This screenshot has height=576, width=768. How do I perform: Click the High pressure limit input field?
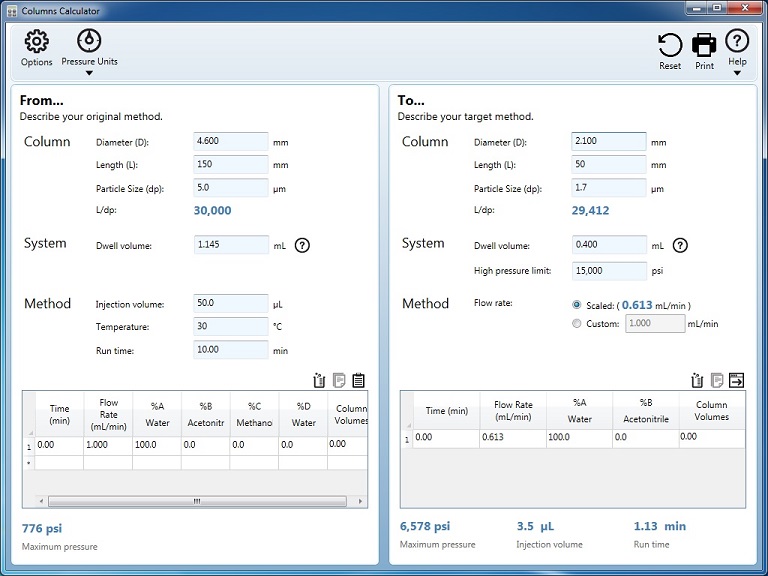click(609, 271)
